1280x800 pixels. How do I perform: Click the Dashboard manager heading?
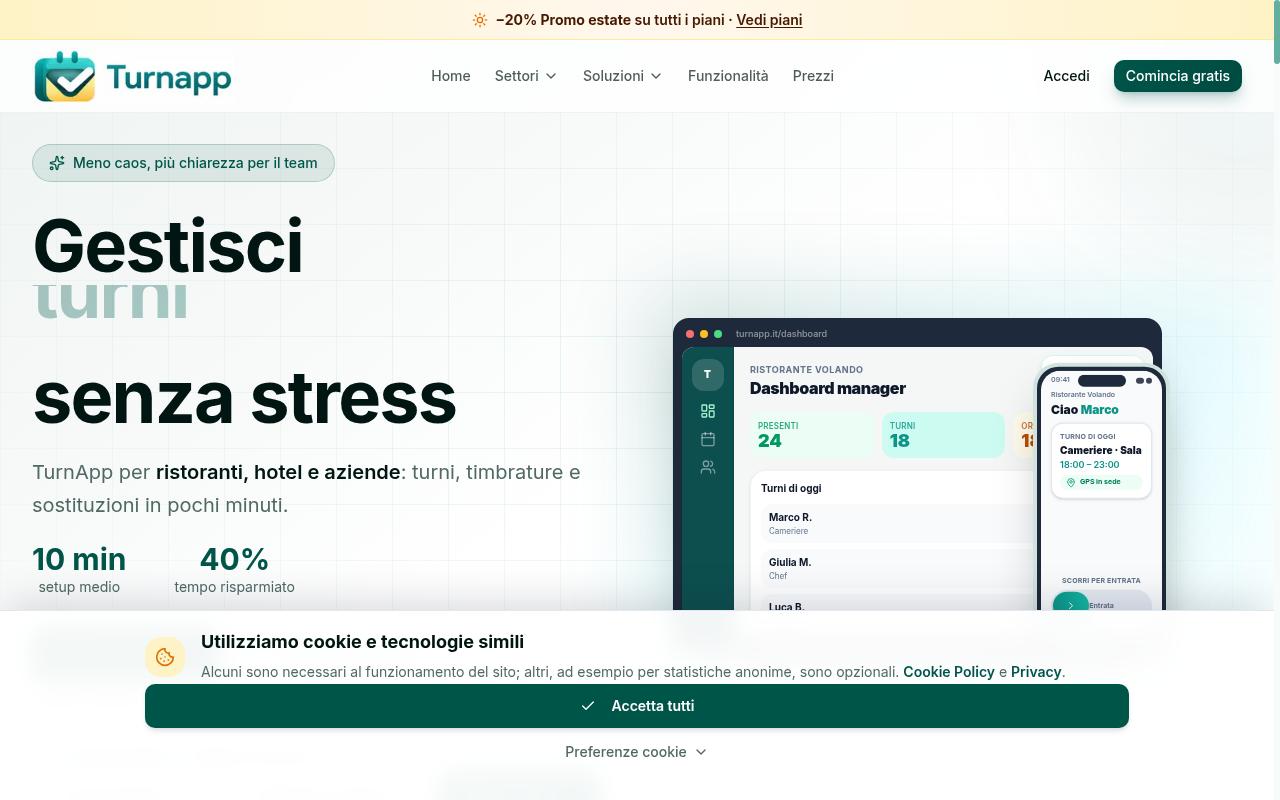828,388
